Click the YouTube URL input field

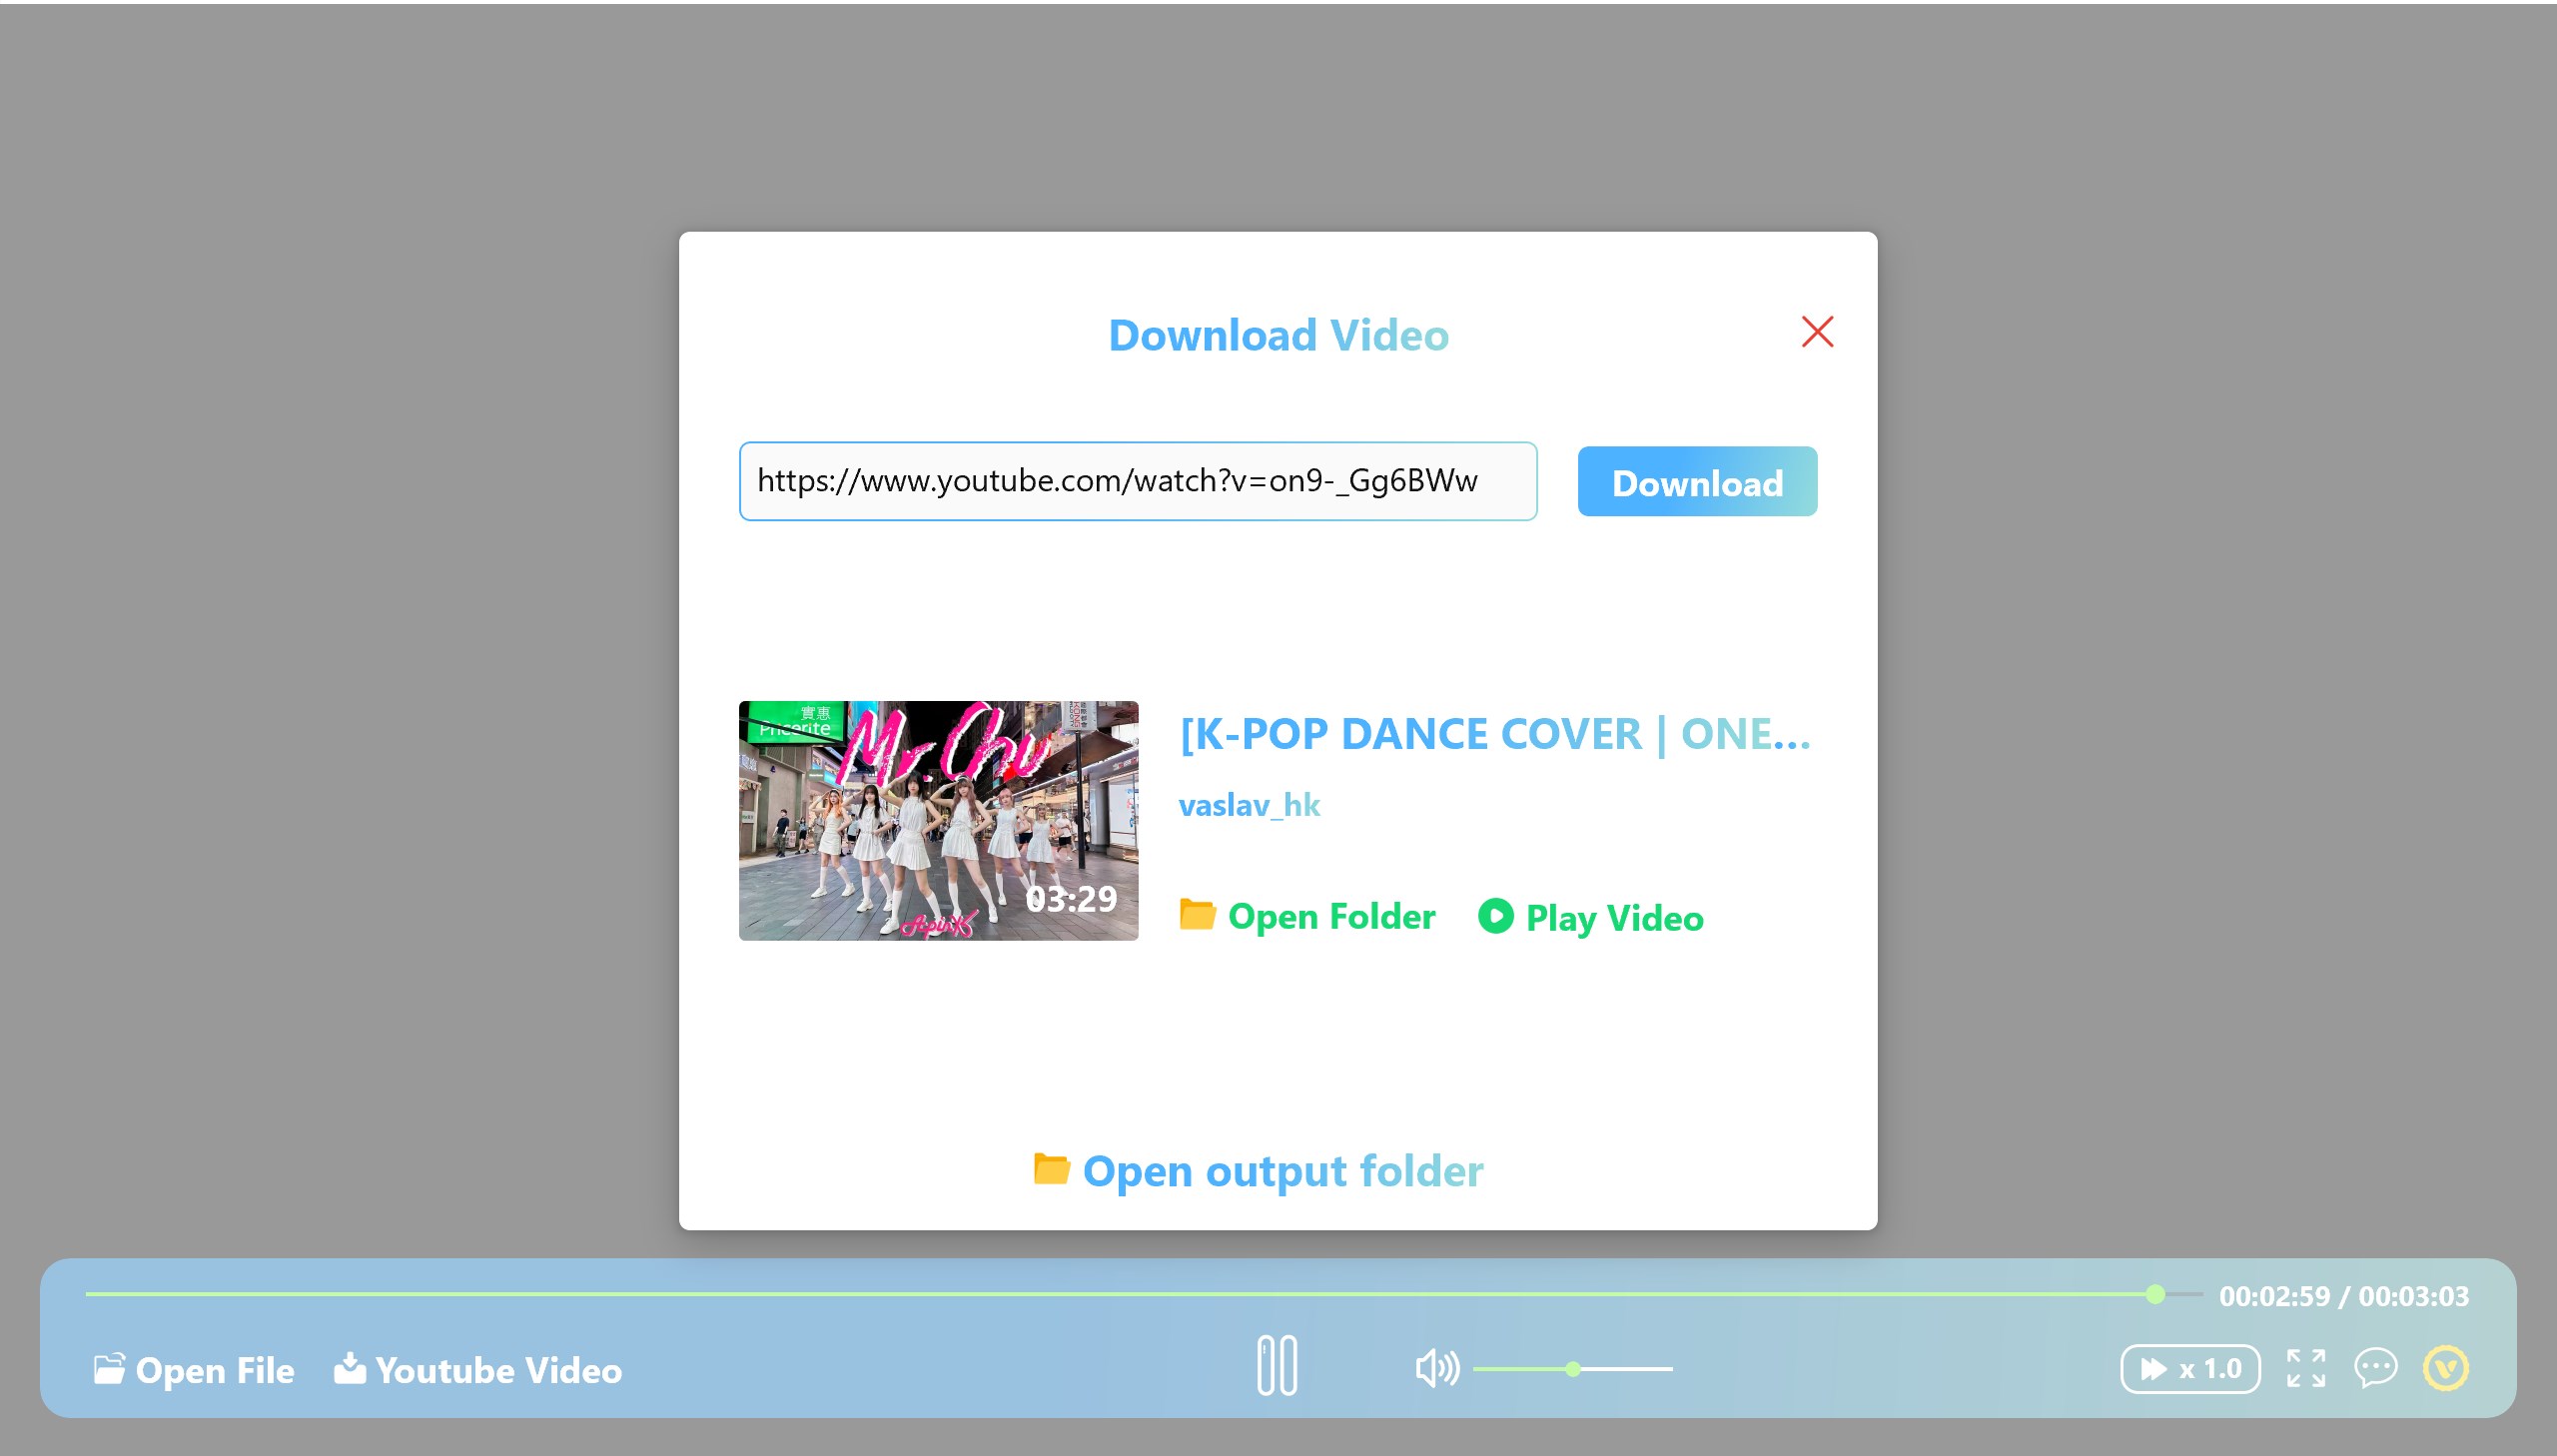1137,481
